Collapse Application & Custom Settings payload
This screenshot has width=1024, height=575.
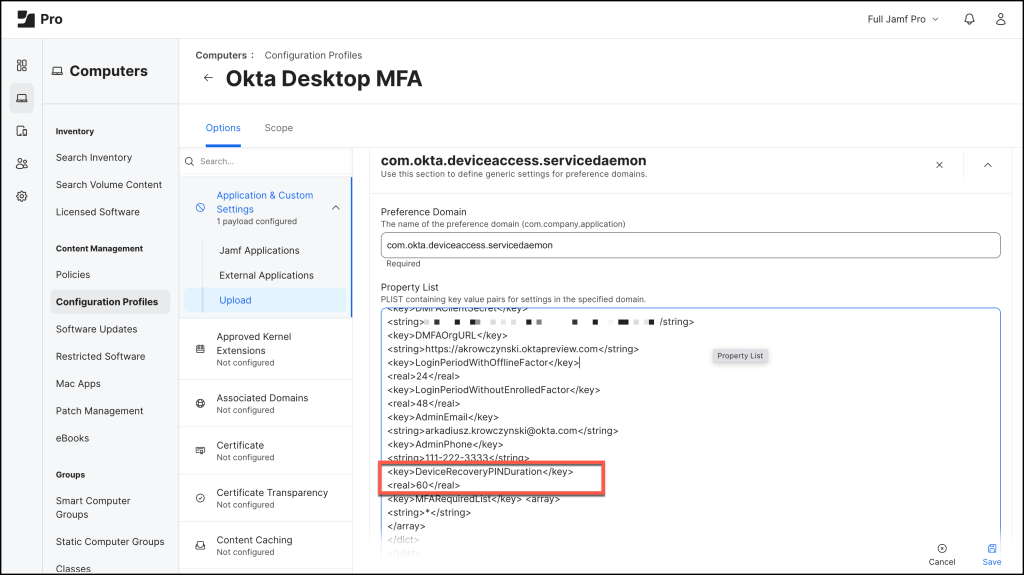335,208
